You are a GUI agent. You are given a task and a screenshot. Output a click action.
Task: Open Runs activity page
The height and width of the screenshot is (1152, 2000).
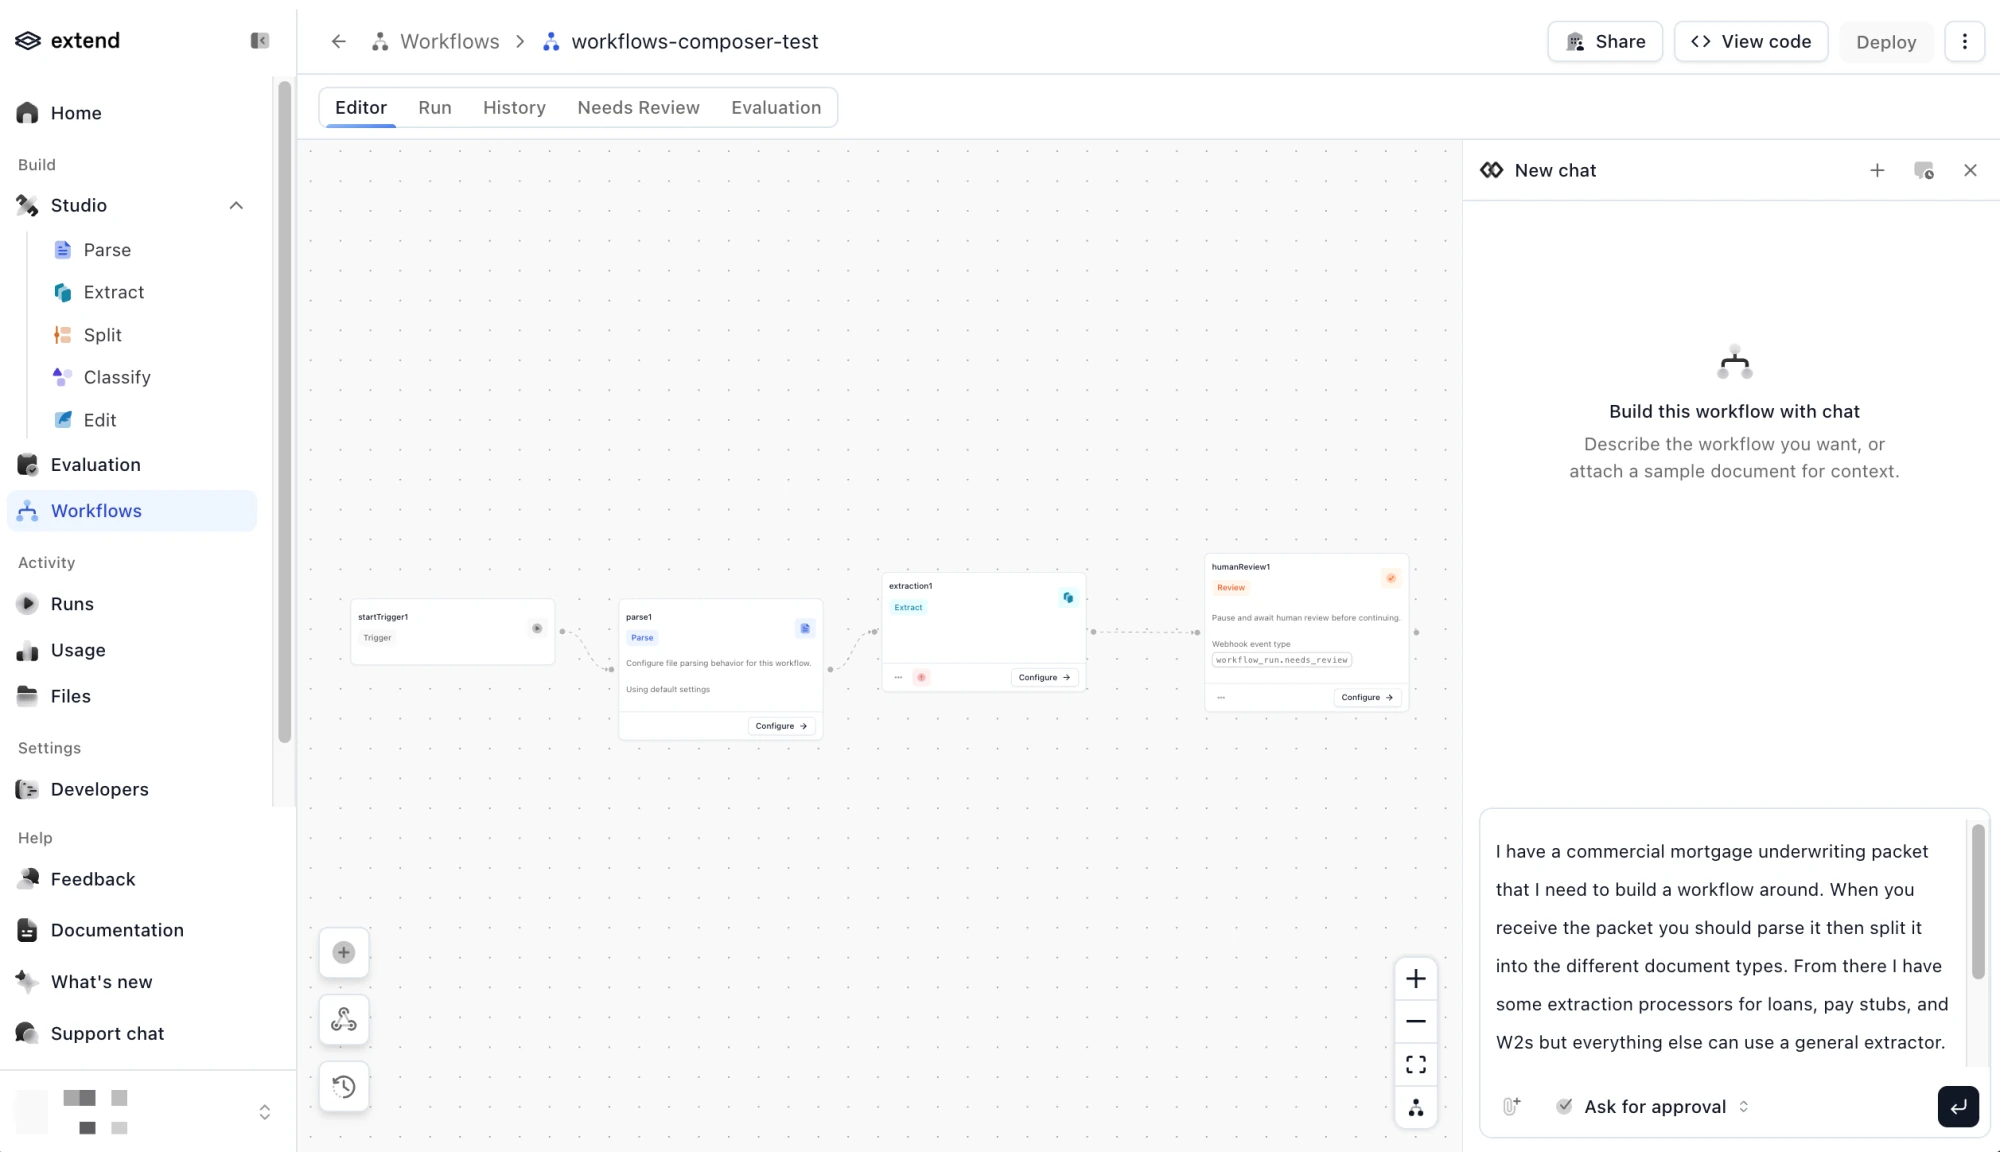tap(72, 604)
